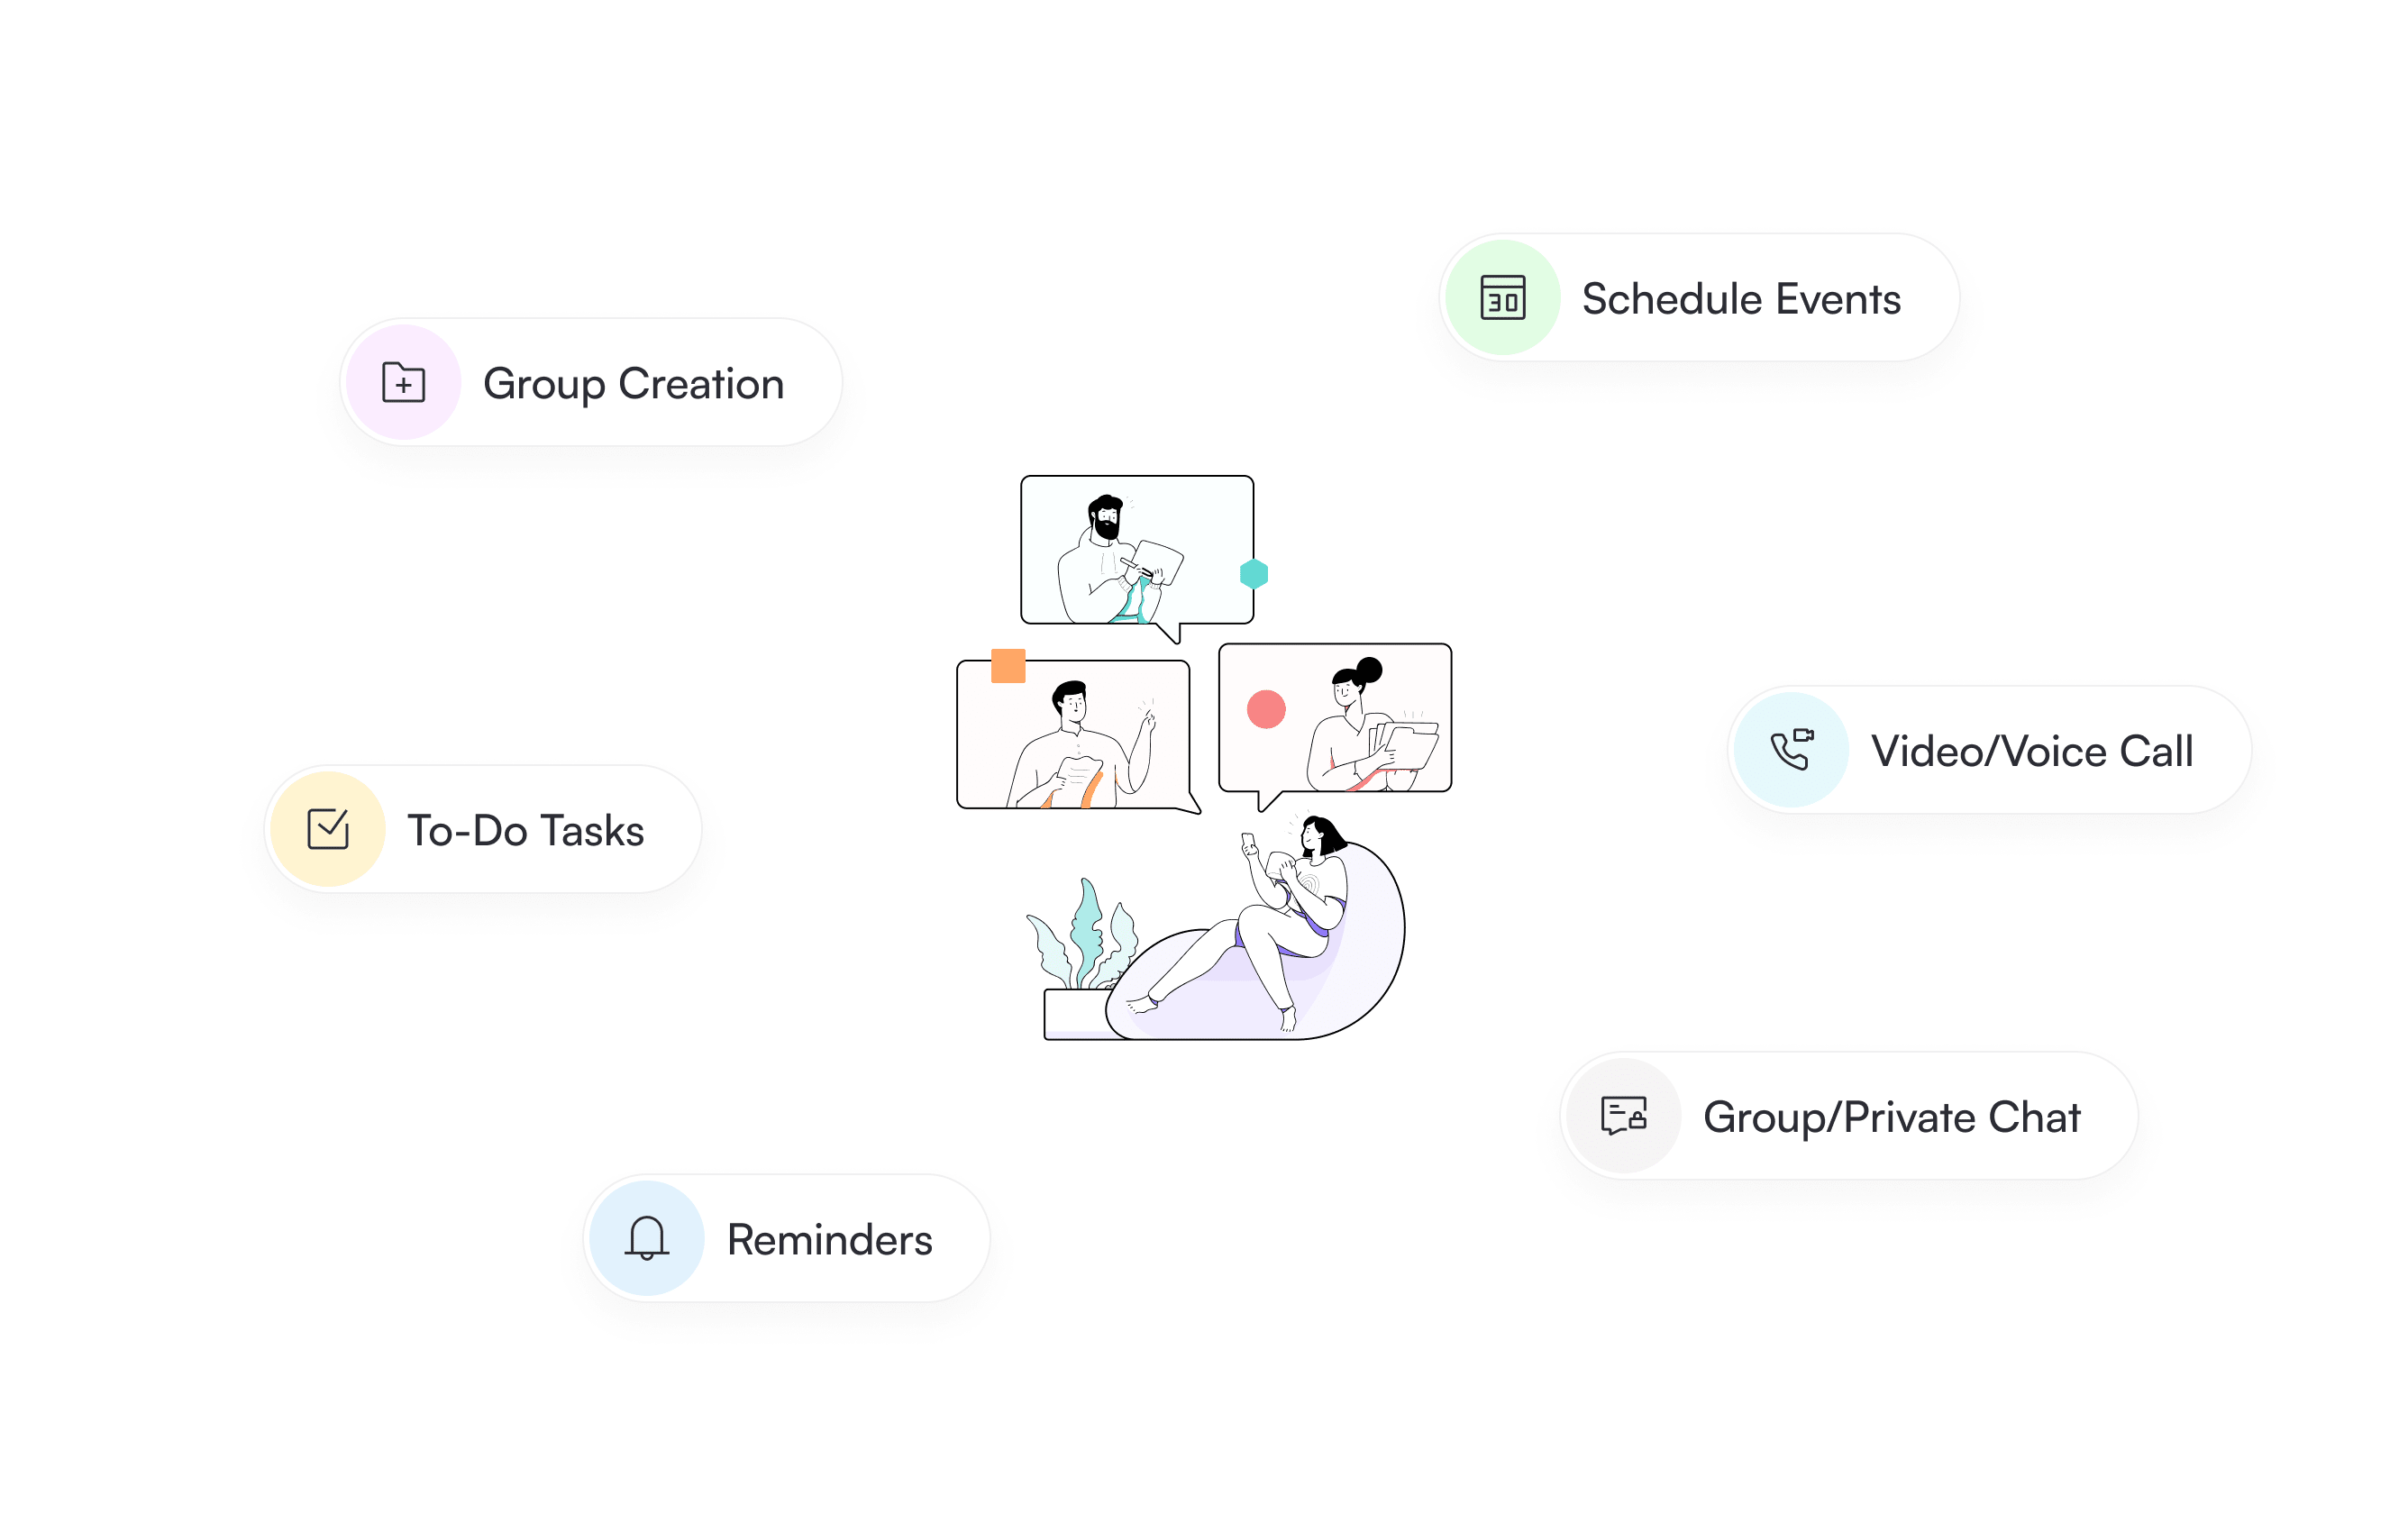Image resolution: width=2408 pixels, height=1514 pixels.
Task: Select the Schedule Events label
Action: pos(1741,299)
